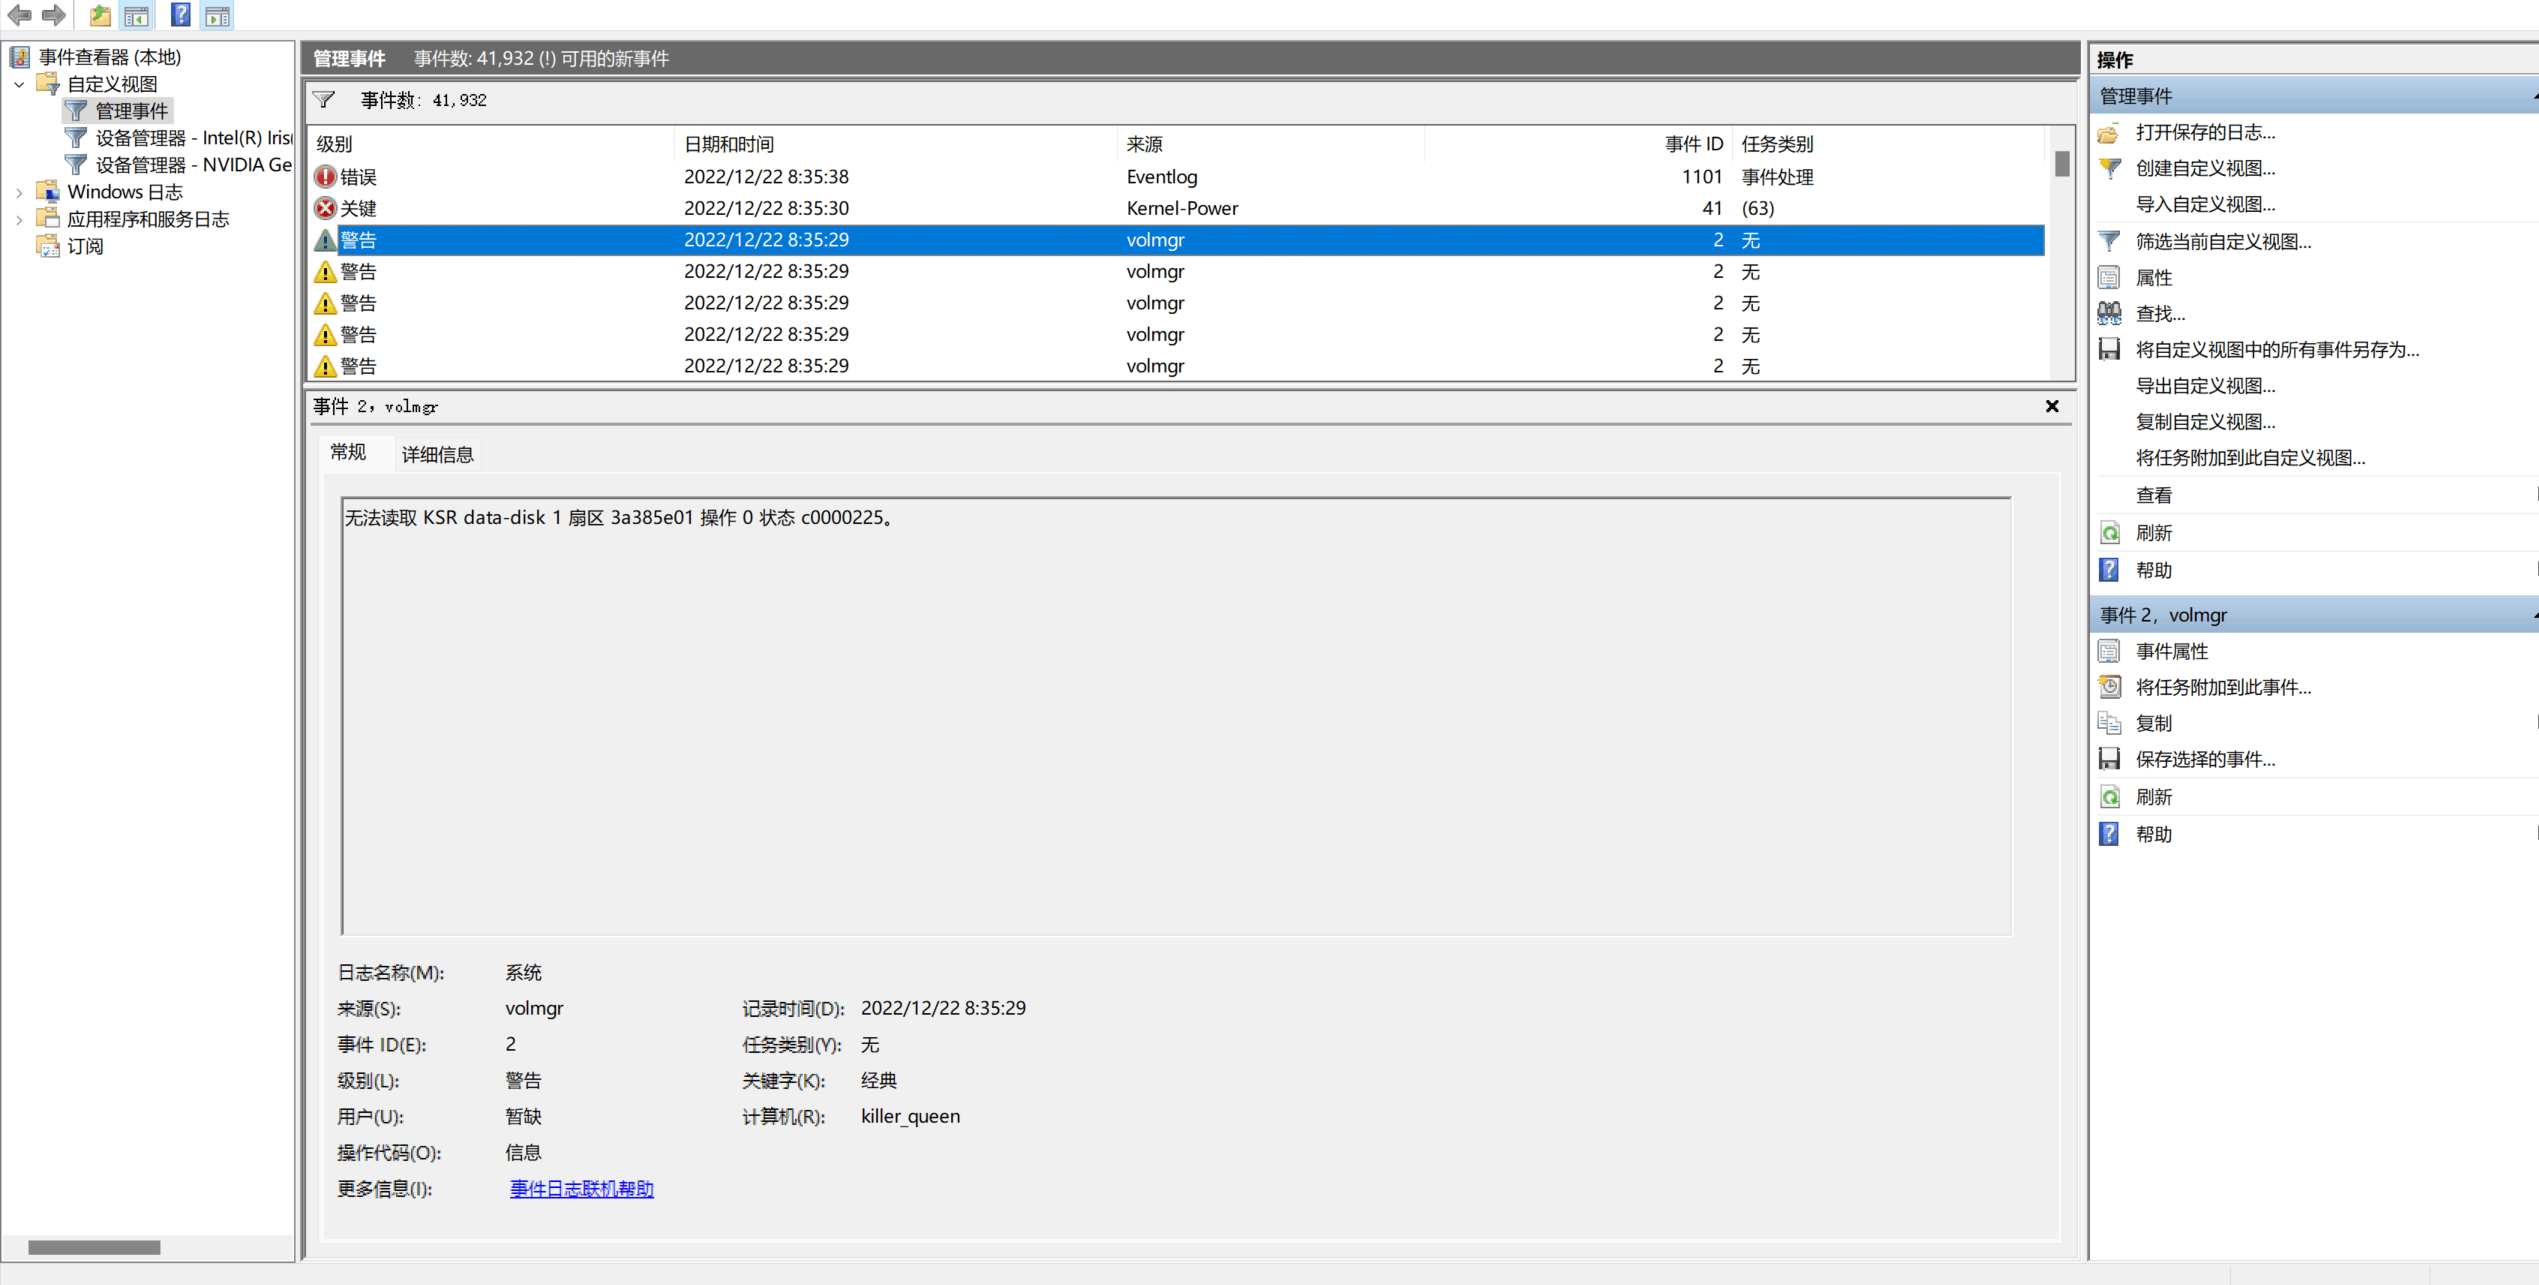Click the blue Help toolbar icon
Screen dimensions: 2539x1285
click(x=180, y=15)
